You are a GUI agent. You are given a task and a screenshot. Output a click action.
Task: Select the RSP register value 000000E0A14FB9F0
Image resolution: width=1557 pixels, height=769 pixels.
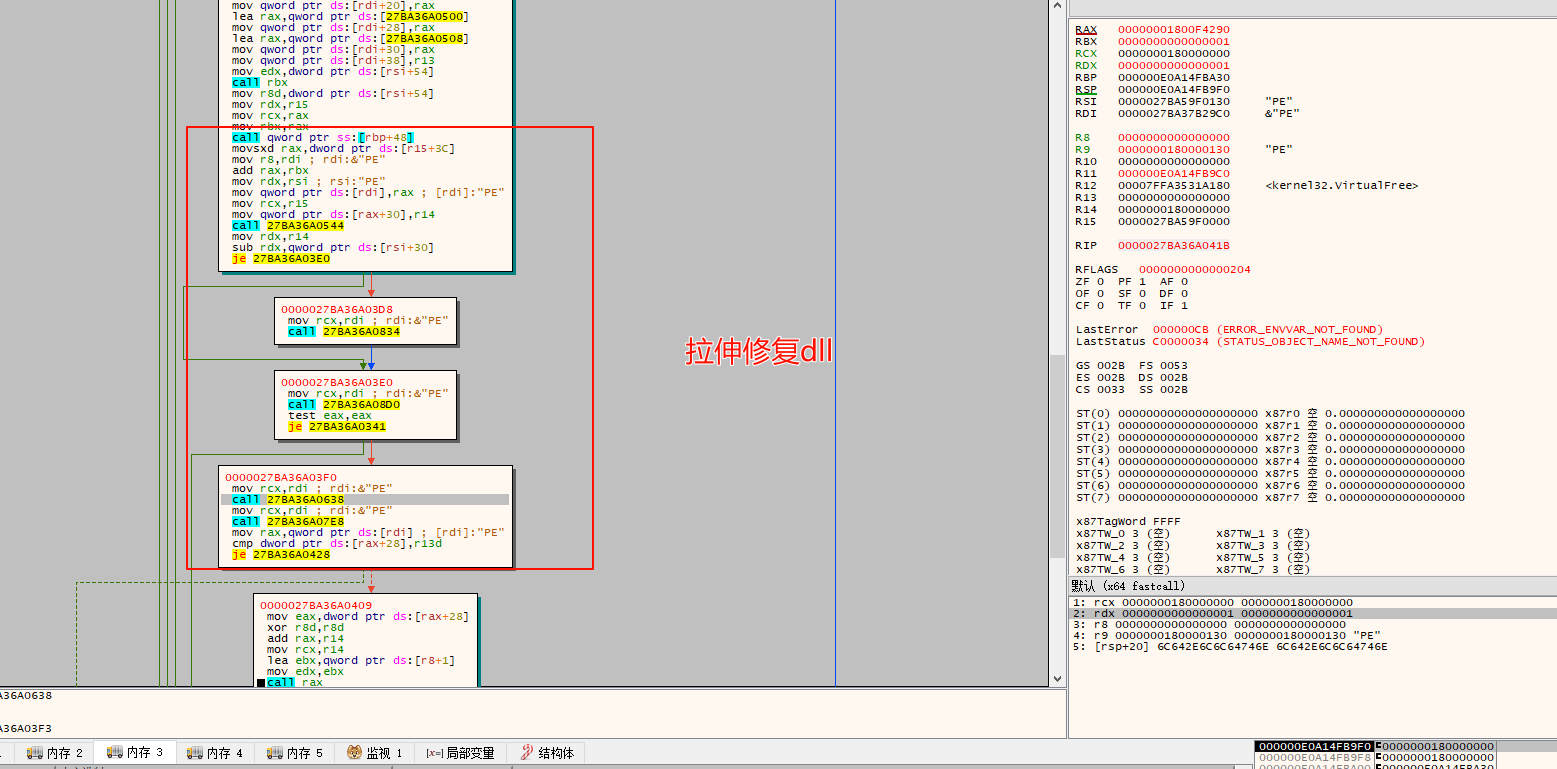(1174, 90)
